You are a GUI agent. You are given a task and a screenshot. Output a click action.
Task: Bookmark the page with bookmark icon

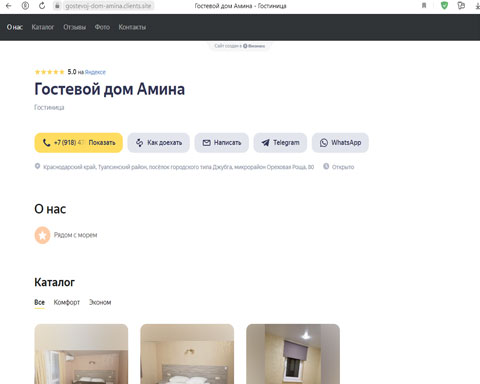(424, 6)
